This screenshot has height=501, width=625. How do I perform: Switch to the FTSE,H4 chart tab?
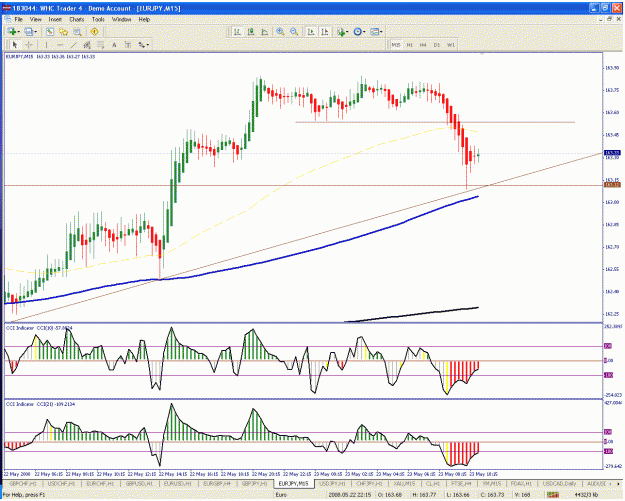point(461,484)
